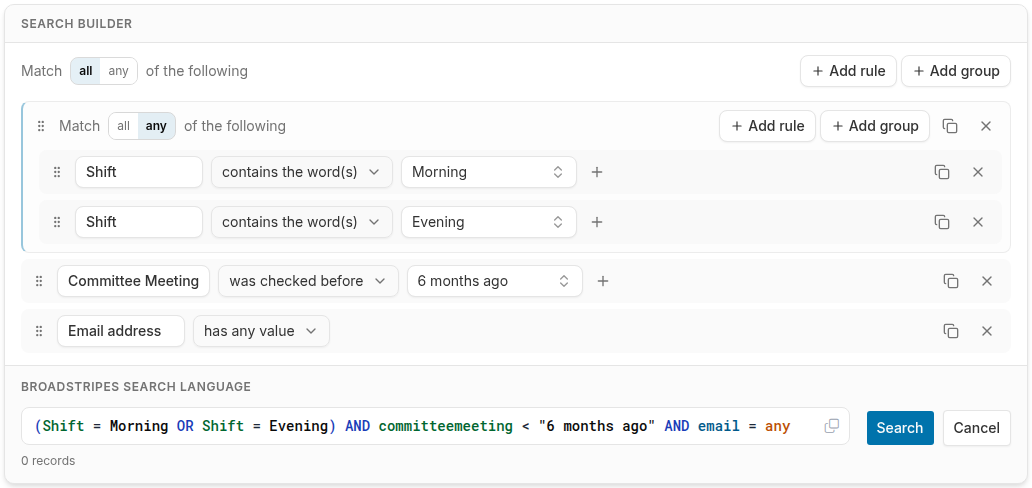Open the has any value operator dropdown
Image resolution: width=1032 pixels, height=488 pixels.
pos(261,331)
